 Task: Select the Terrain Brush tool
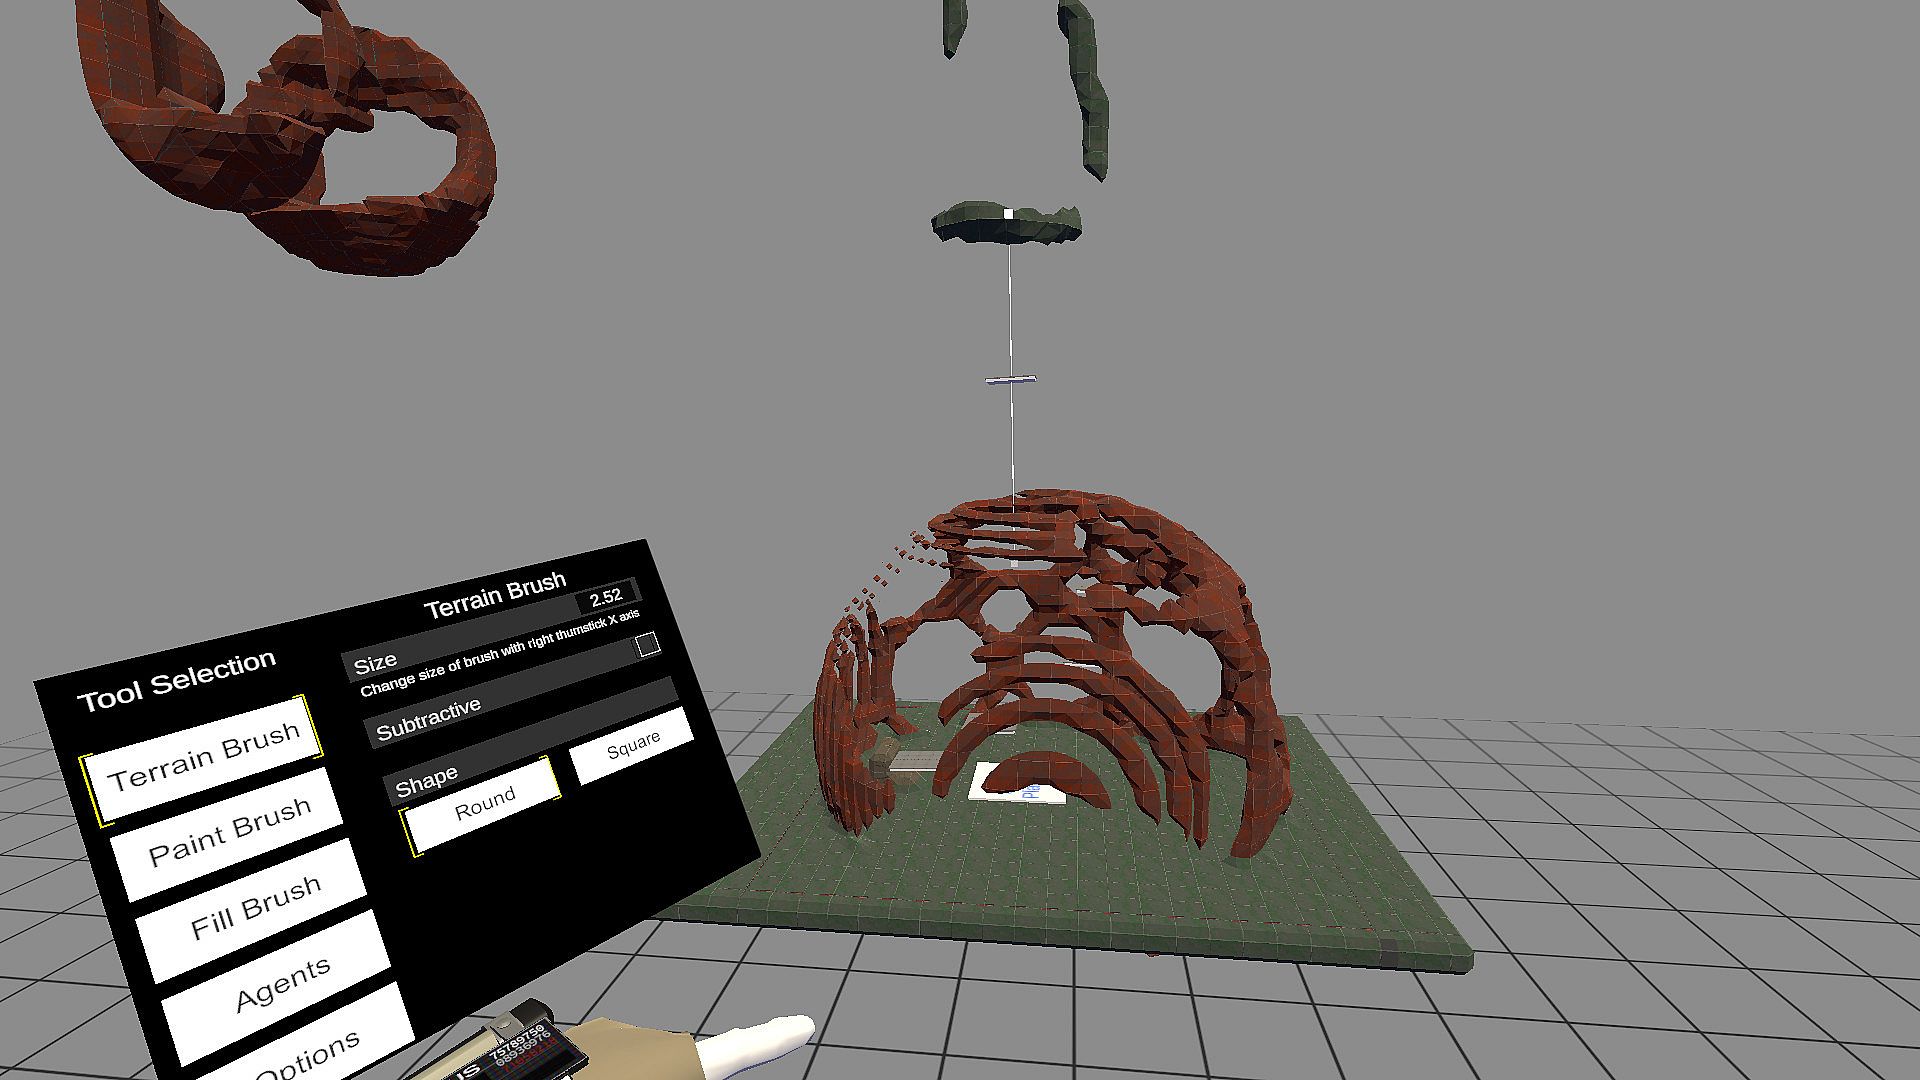(x=203, y=756)
